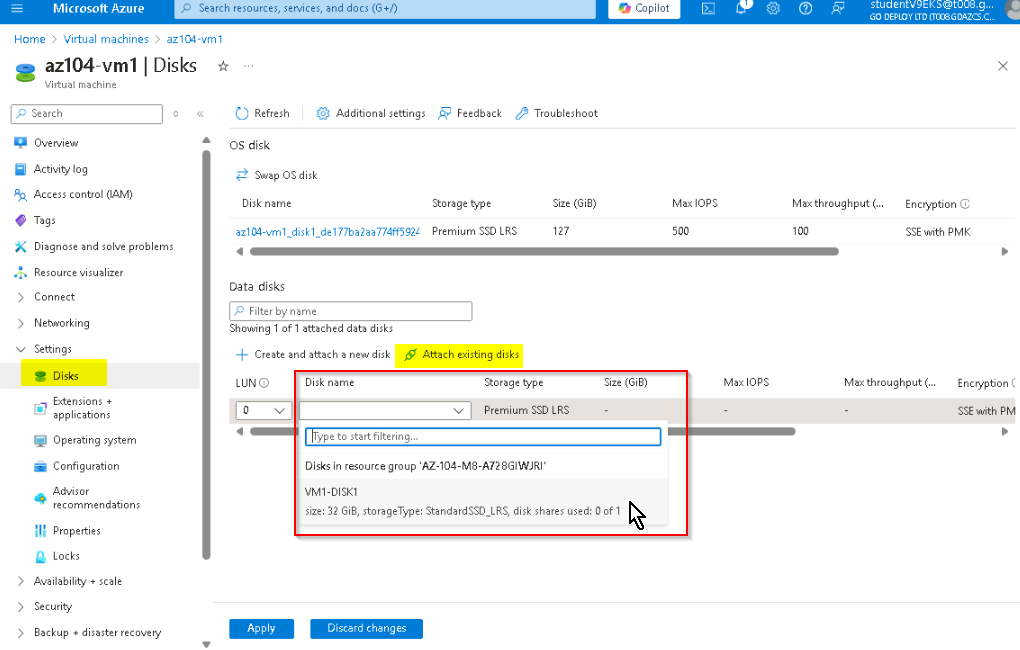Open the Disk name dropdown
The image size is (1020, 650).
click(385, 411)
